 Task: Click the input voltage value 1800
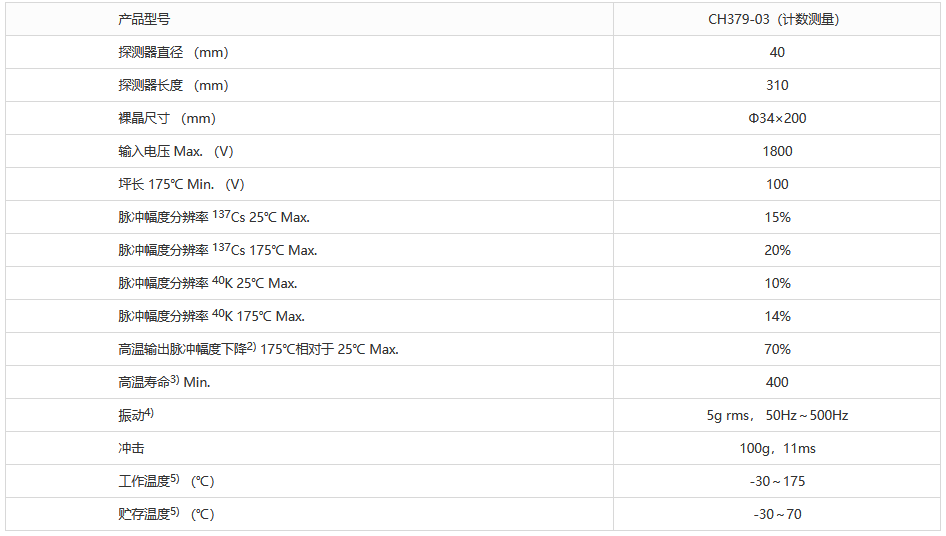coord(777,151)
